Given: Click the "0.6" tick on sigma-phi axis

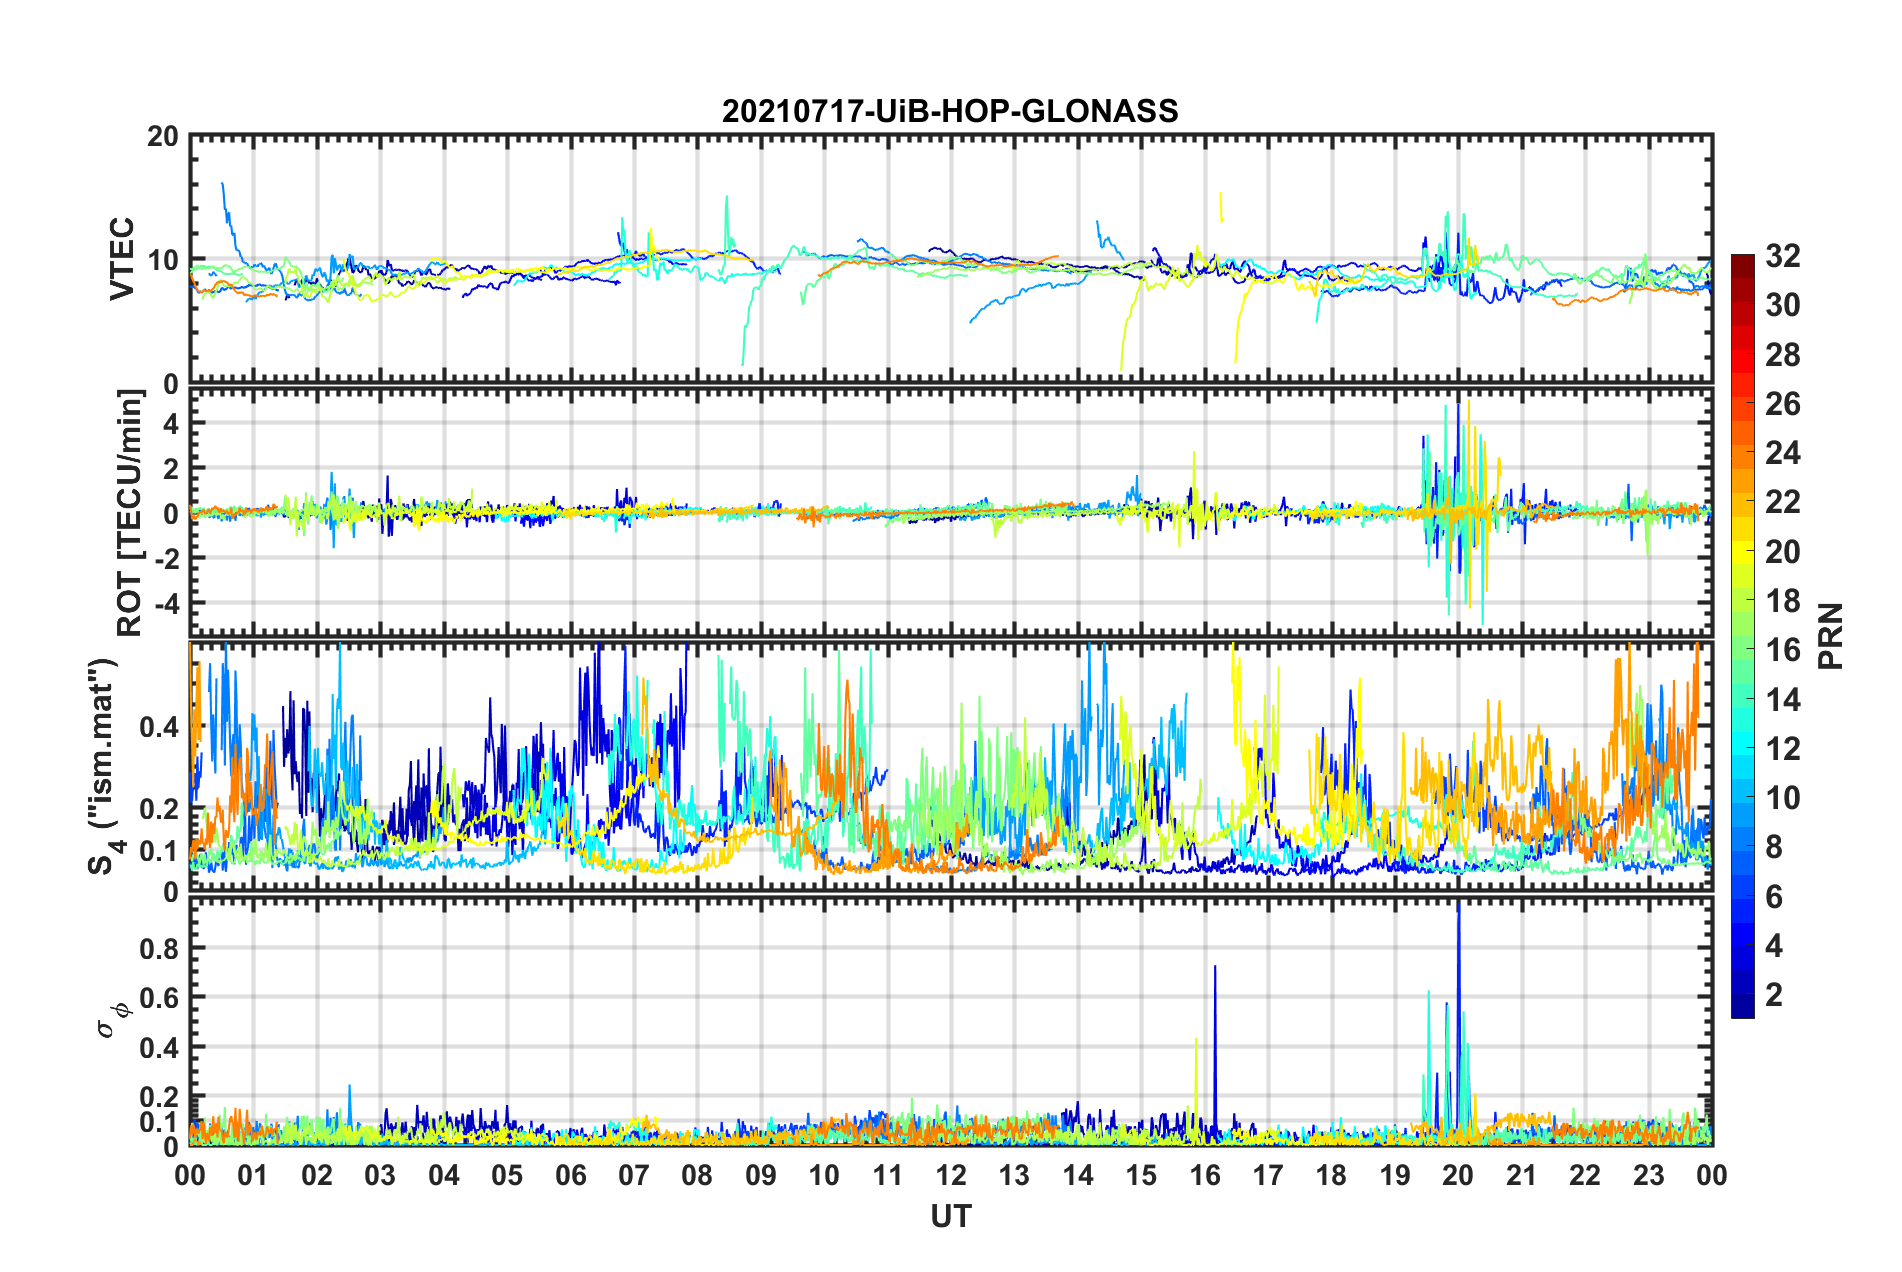Looking at the screenshot, I should 159,997.
